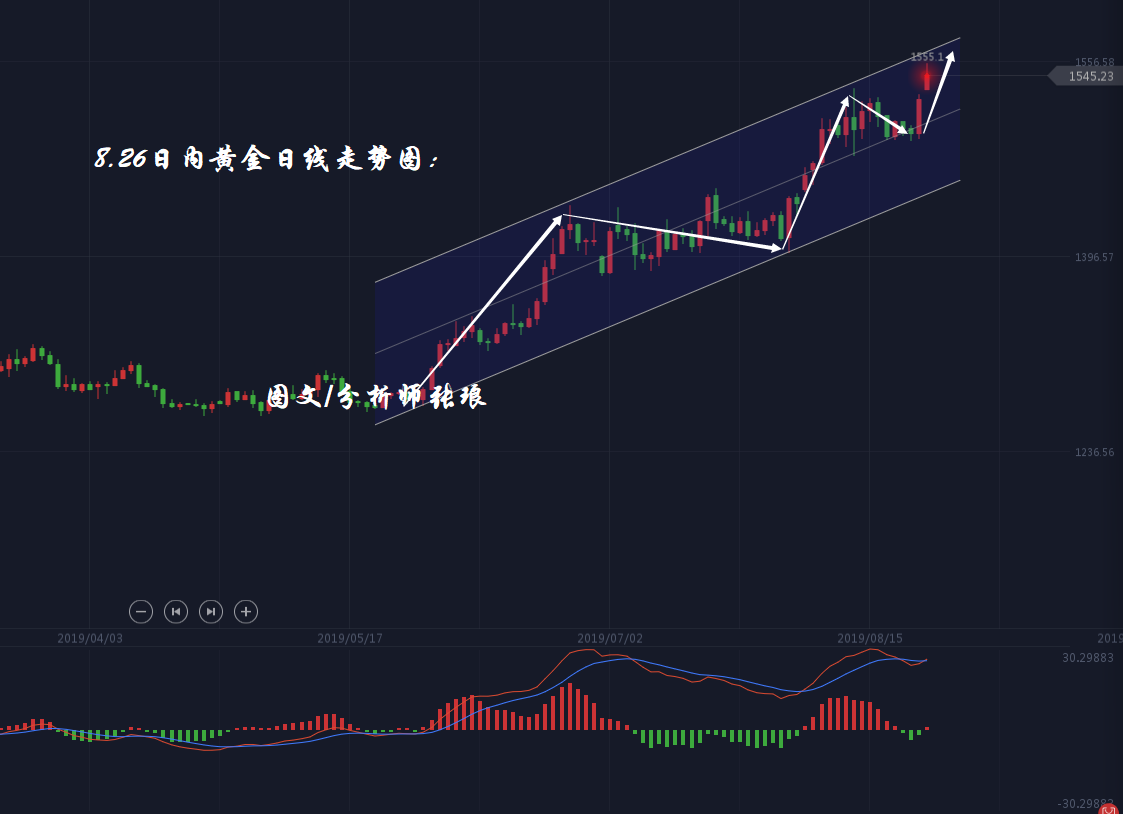This screenshot has width=1123, height=814.
Task: Click the 1236.56 price axis label
Action: coord(1094,452)
